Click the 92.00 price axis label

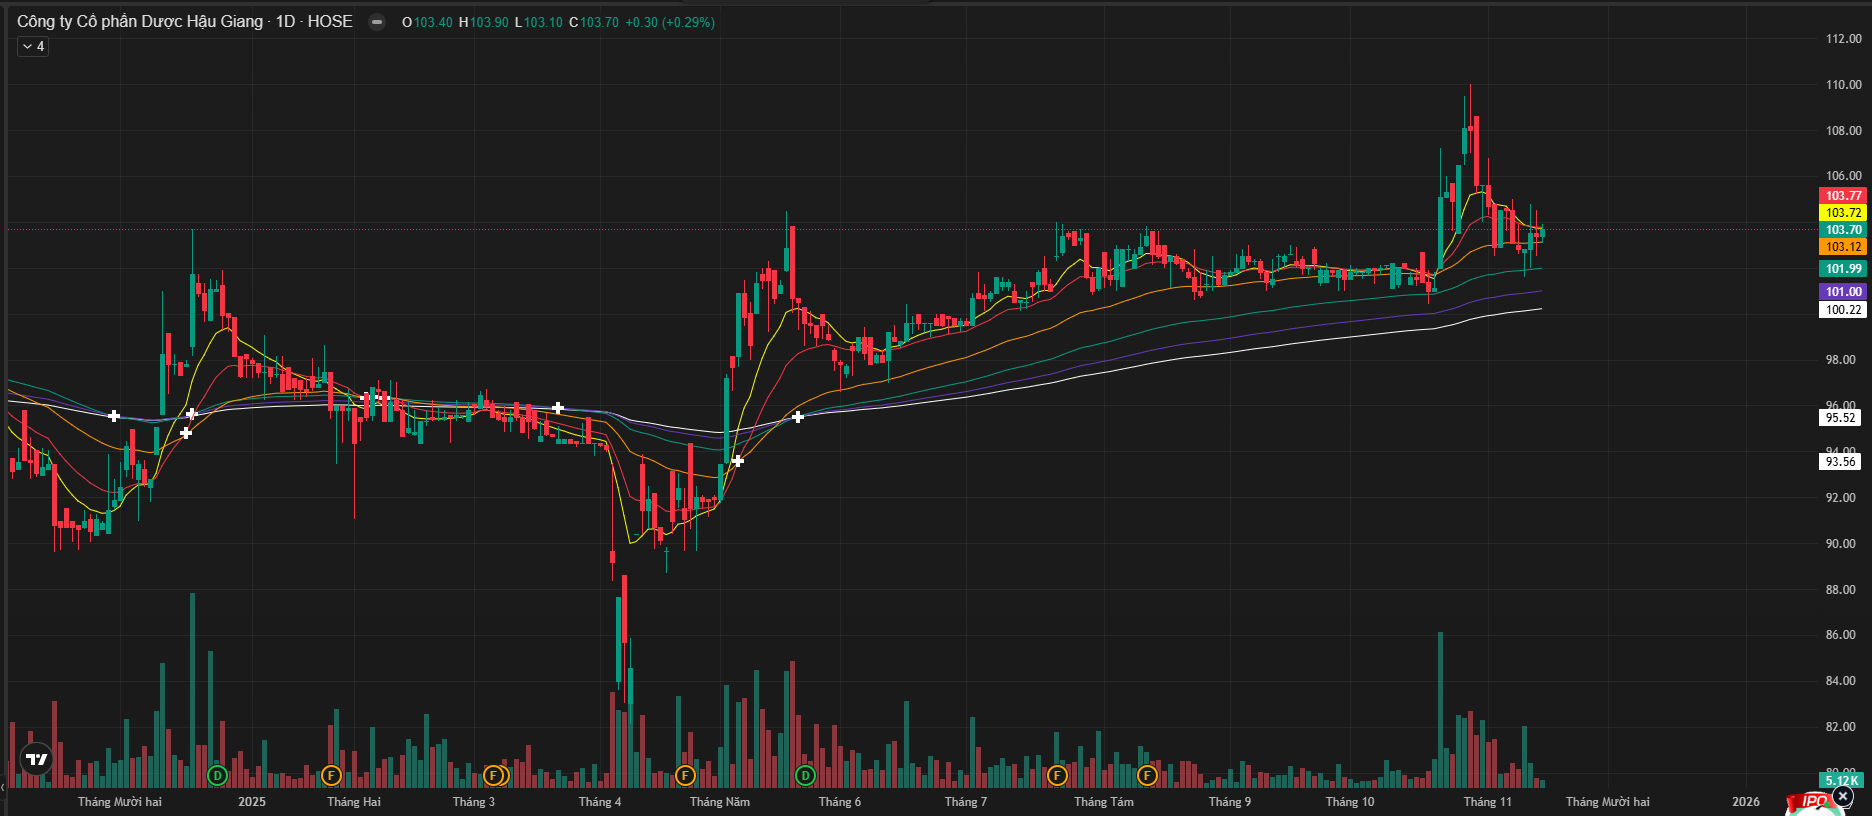[x=1841, y=498]
